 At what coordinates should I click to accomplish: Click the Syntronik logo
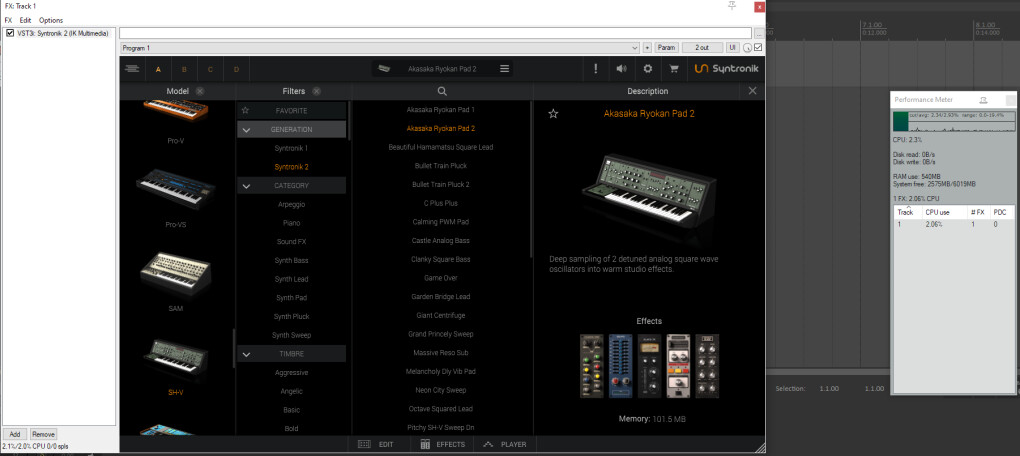coord(726,68)
